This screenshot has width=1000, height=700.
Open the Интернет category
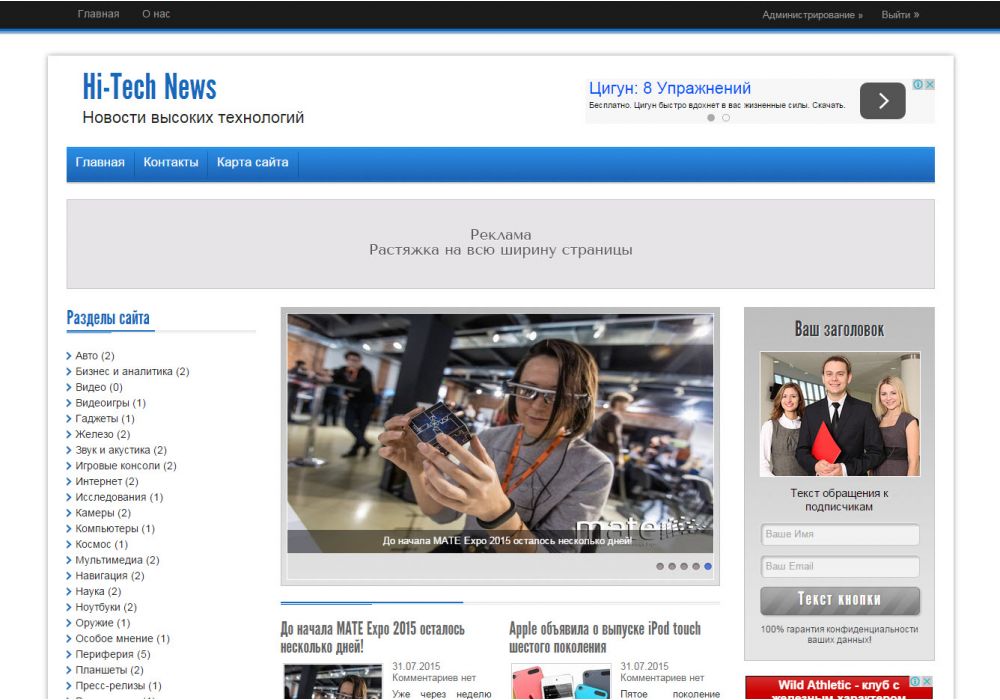click(107, 481)
